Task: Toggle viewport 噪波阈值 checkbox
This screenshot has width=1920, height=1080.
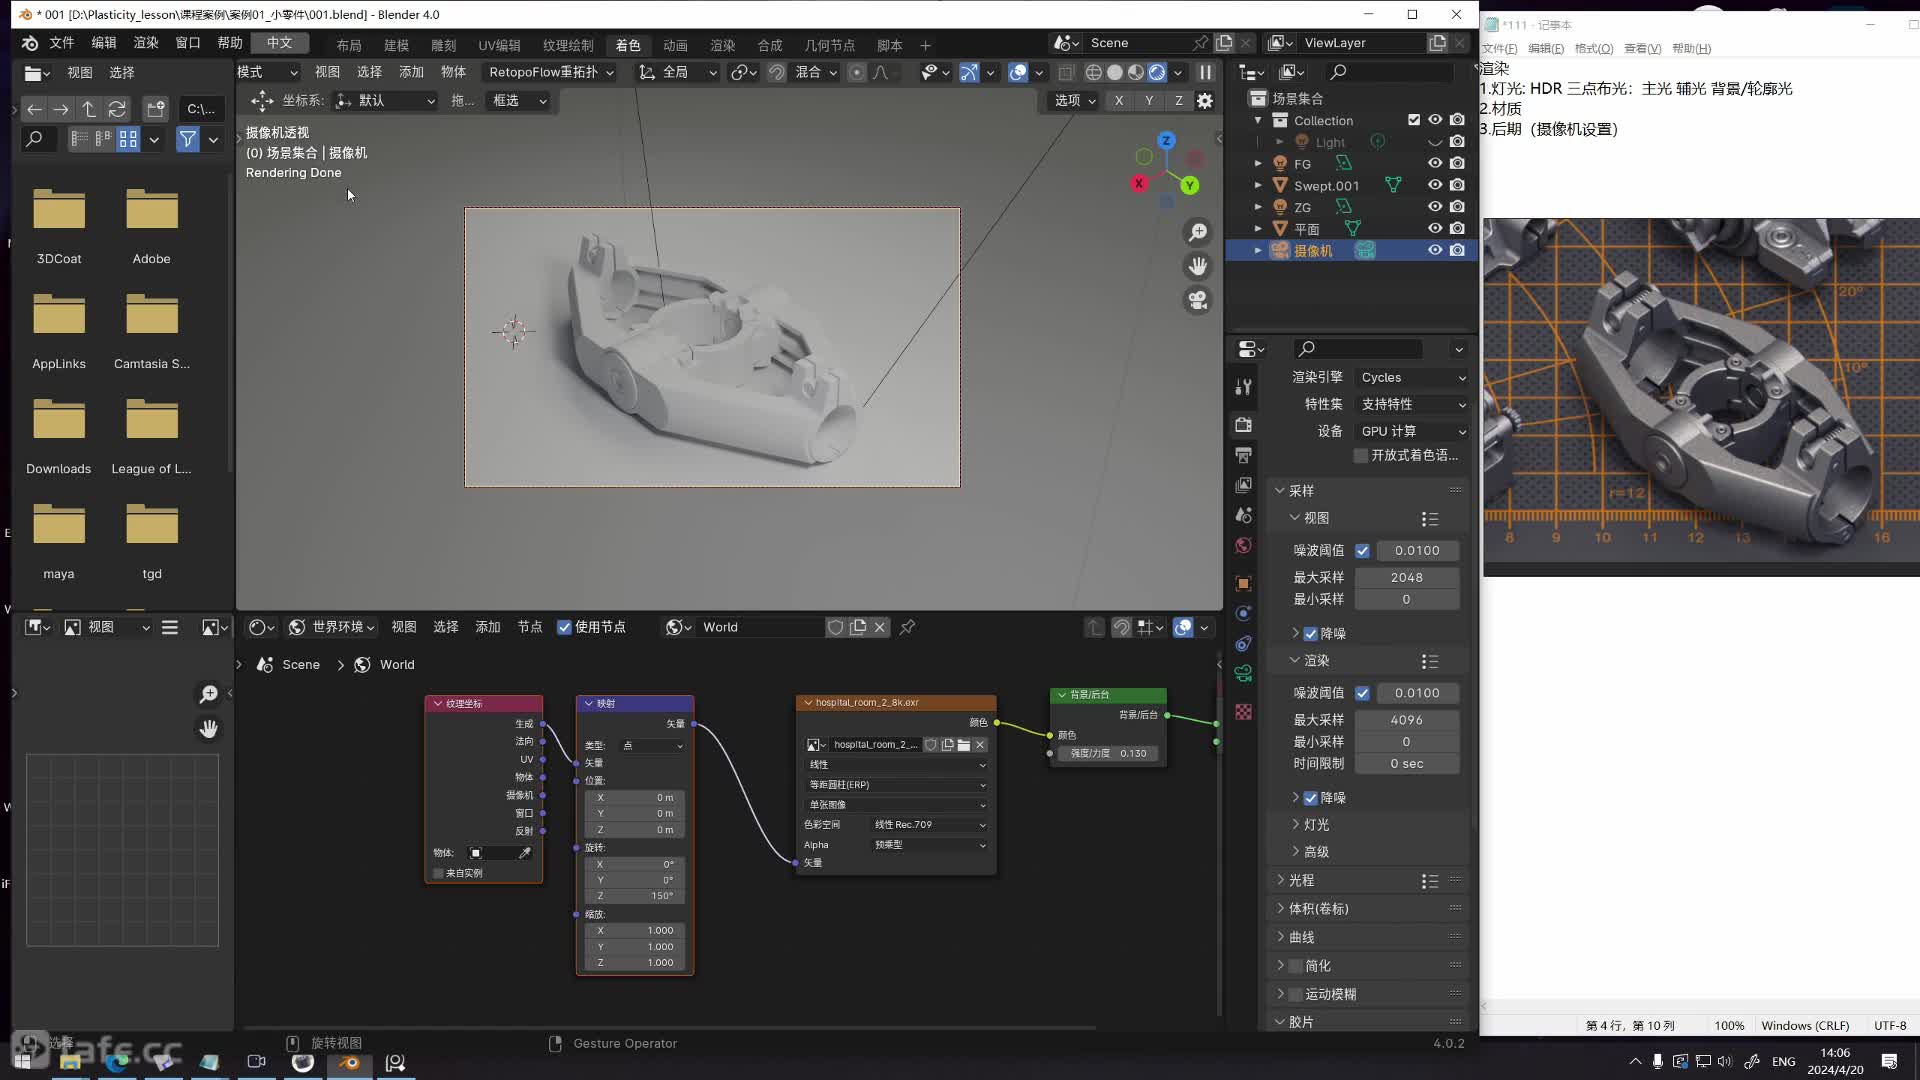Action: pyautogui.click(x=1362, y=551)
